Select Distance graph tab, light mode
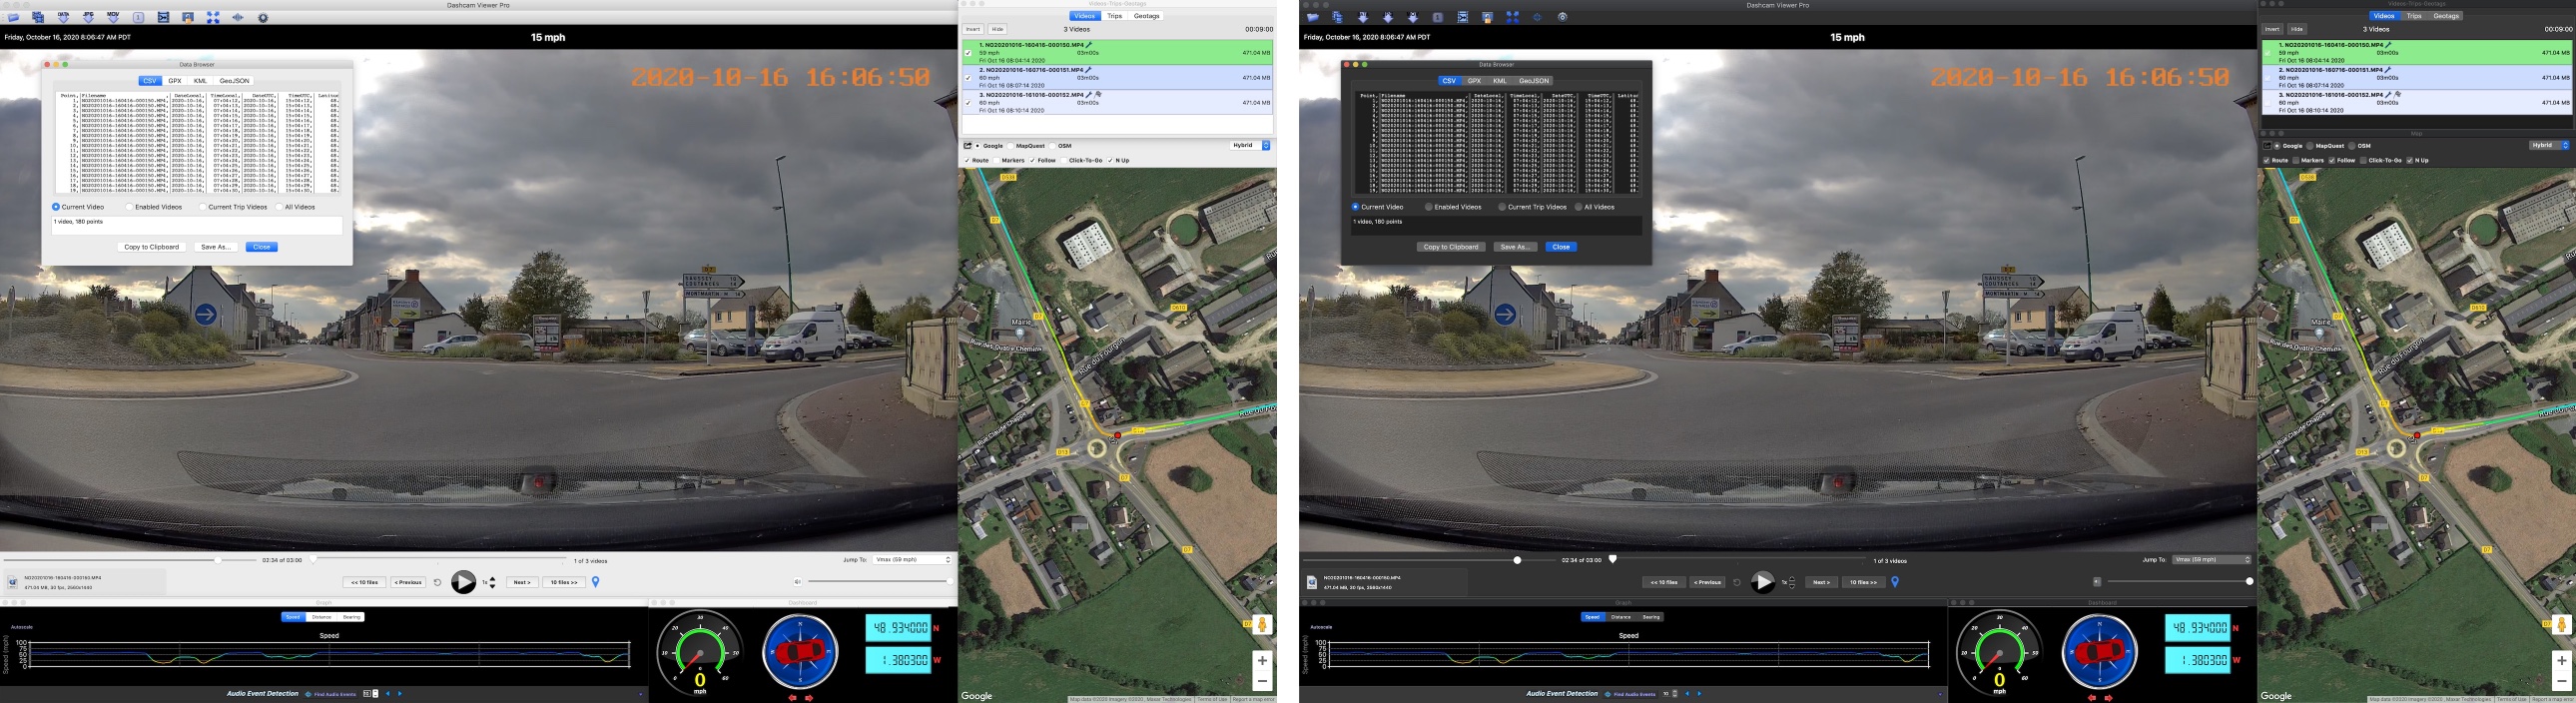The image size is (2576, 703). click(322, 617)
